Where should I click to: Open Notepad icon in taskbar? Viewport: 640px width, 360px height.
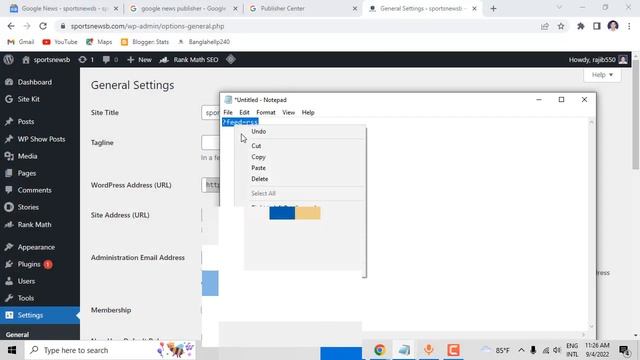coord(404,350)
